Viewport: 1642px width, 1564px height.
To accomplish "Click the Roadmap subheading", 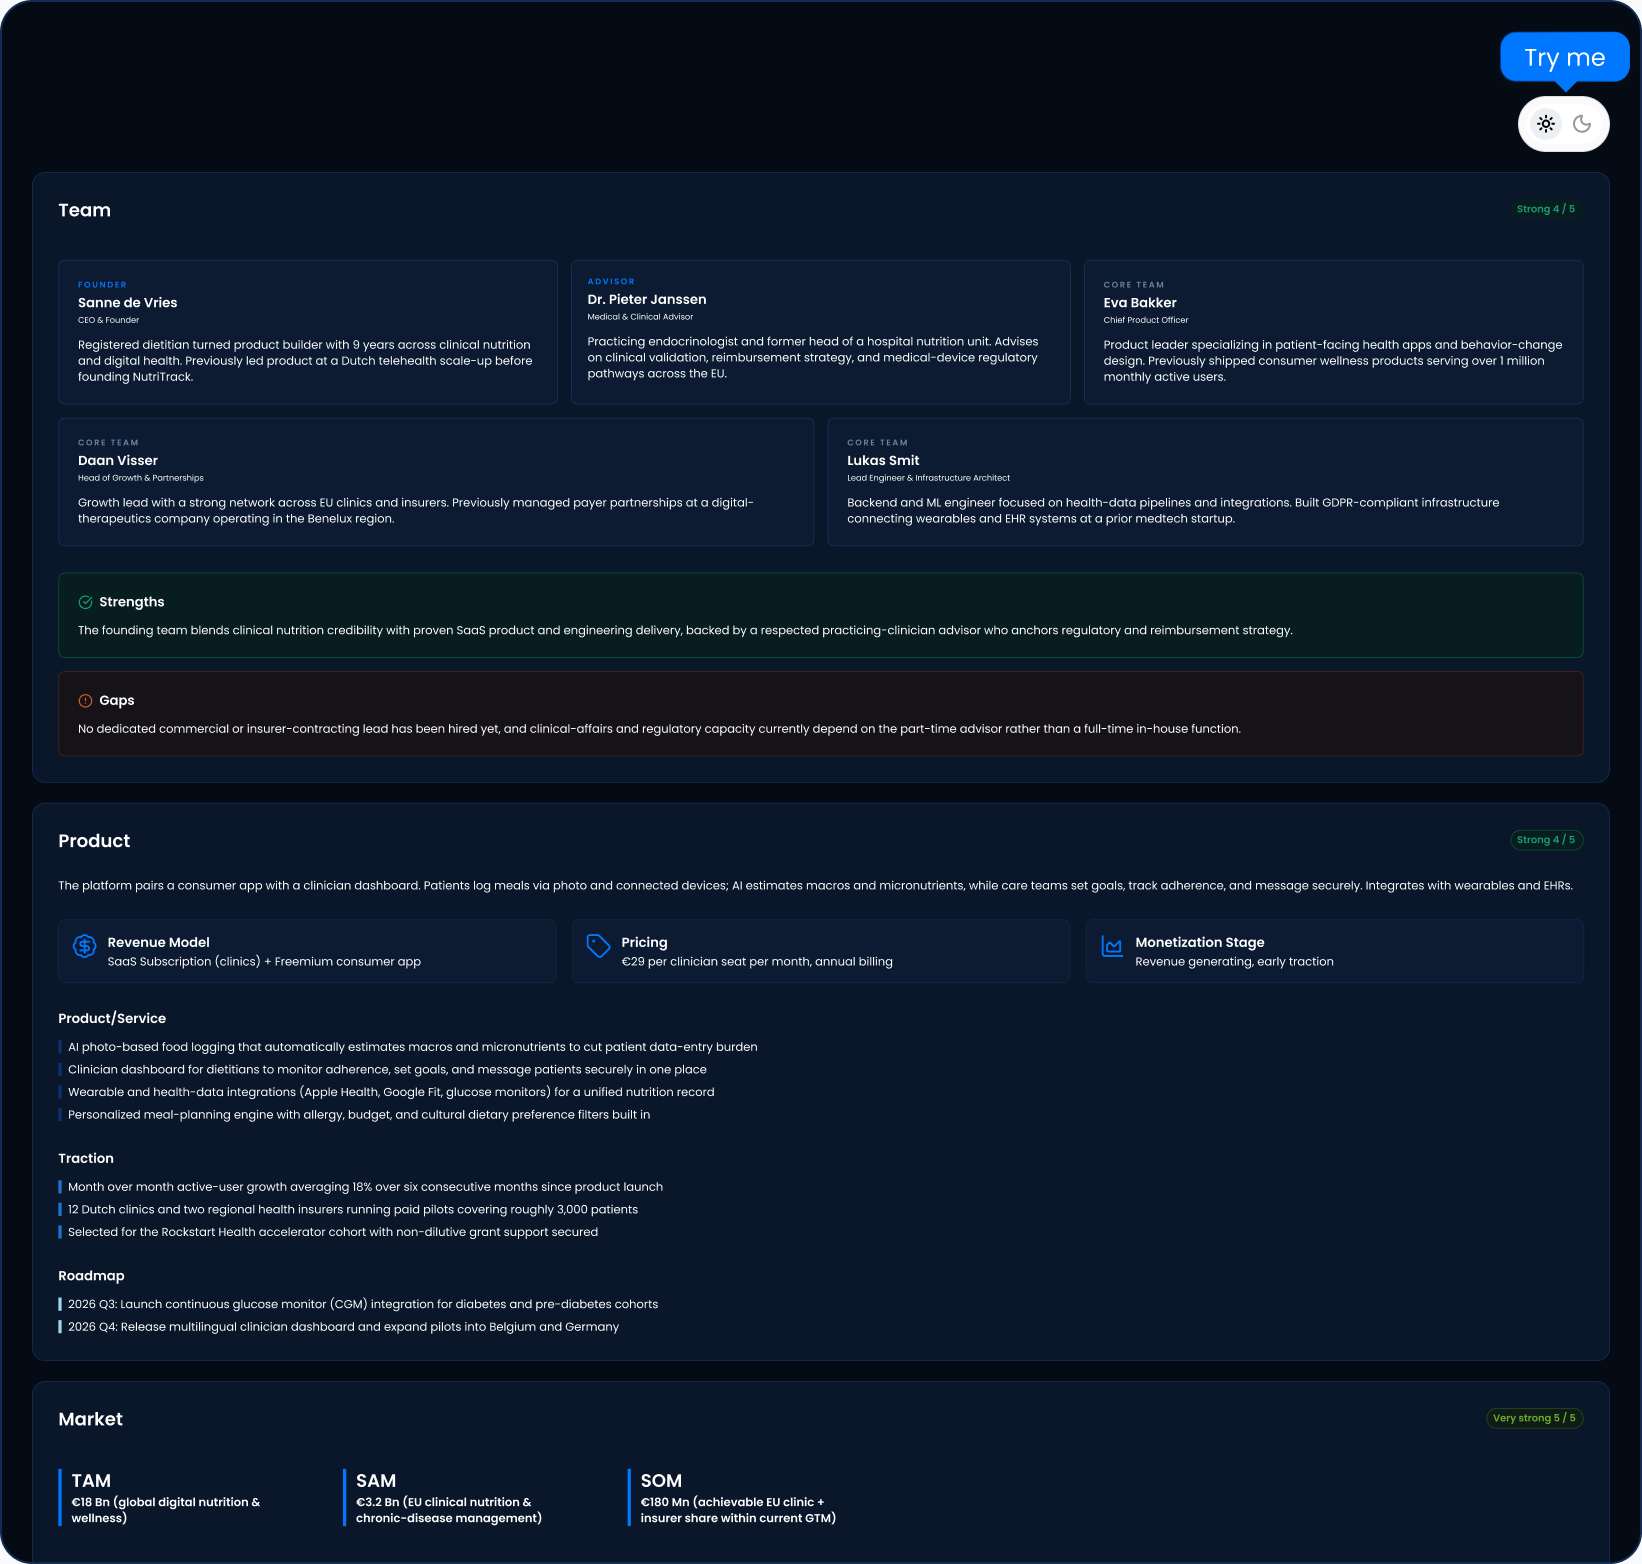I will pos(91,1276).
